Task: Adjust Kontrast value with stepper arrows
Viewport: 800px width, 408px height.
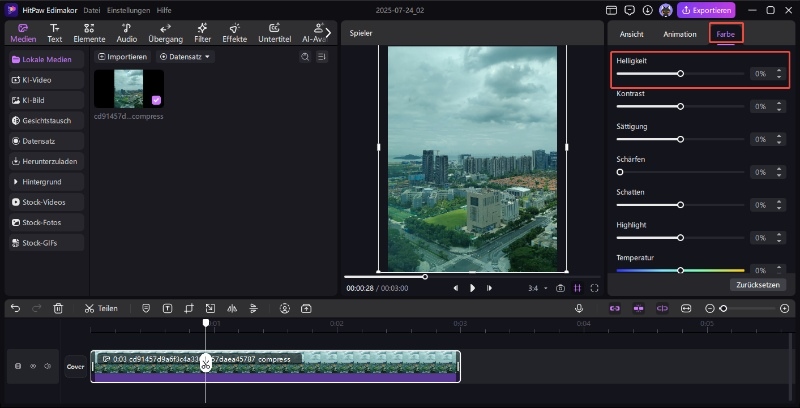Action: click(779, 107)
